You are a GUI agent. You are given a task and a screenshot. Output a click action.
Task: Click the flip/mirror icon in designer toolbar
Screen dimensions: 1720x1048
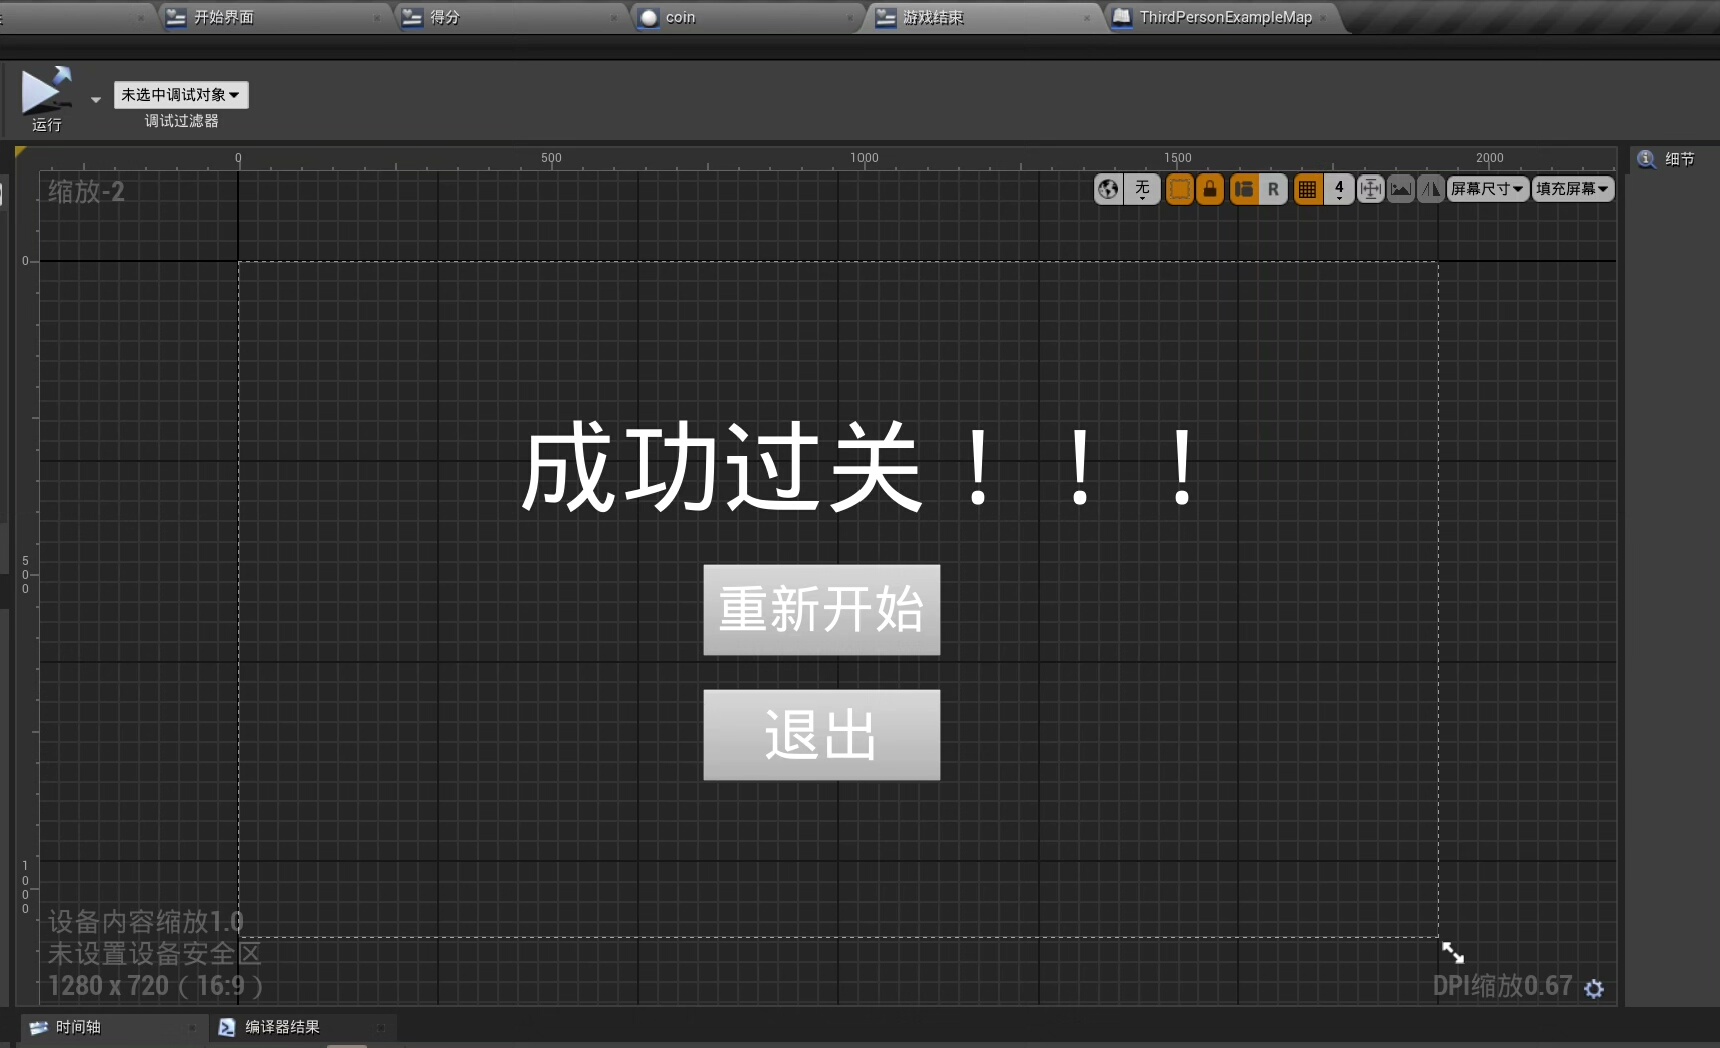pos(1431,189)
